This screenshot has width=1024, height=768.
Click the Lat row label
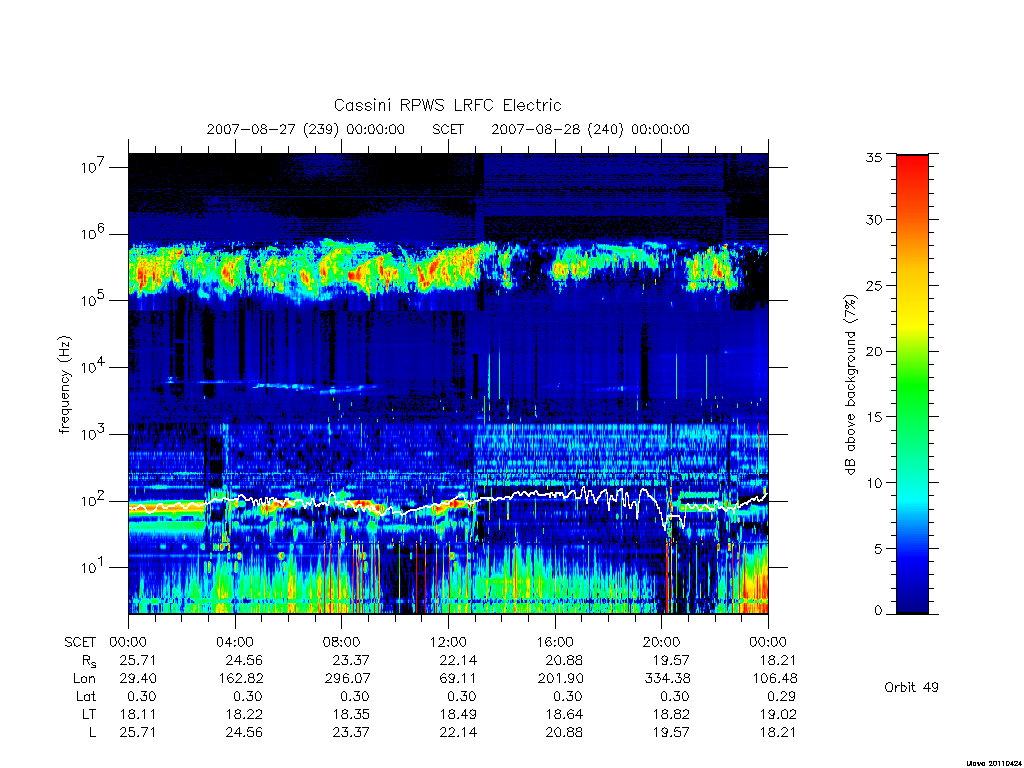[86, 696]
